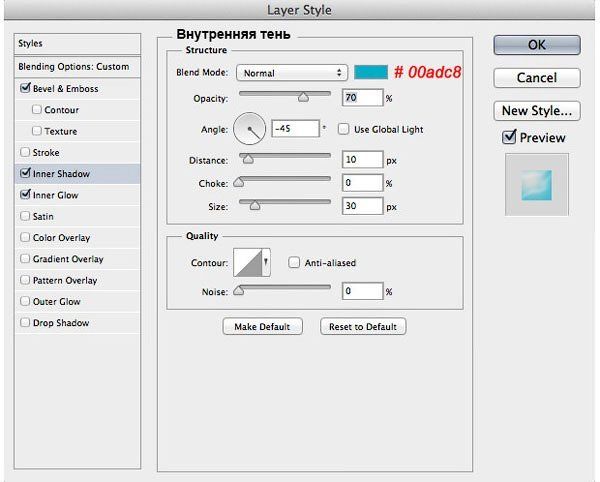Click the Angle dial control

(x=249, y=128)
